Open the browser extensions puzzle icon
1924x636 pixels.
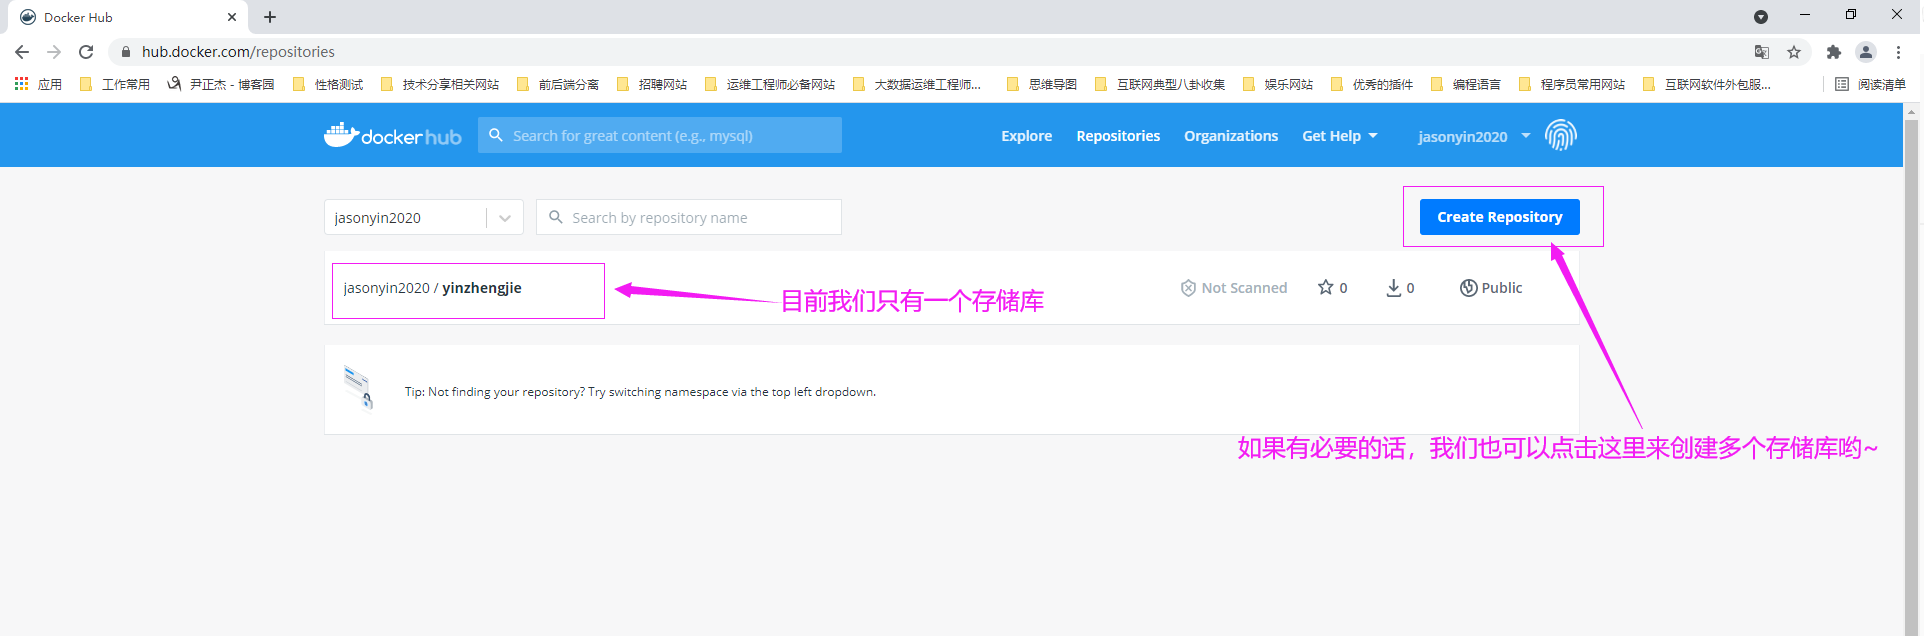[x=1833, y=52]
